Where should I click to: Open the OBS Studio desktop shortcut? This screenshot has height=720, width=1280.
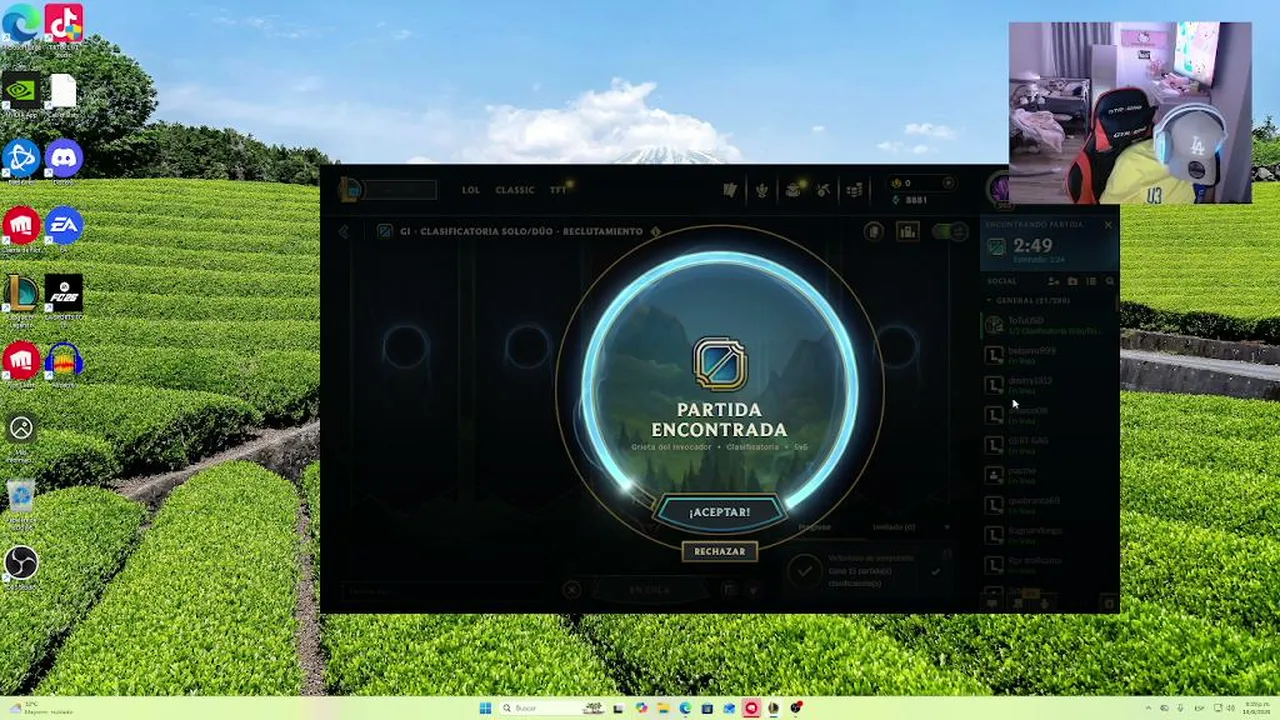point(21,564)
